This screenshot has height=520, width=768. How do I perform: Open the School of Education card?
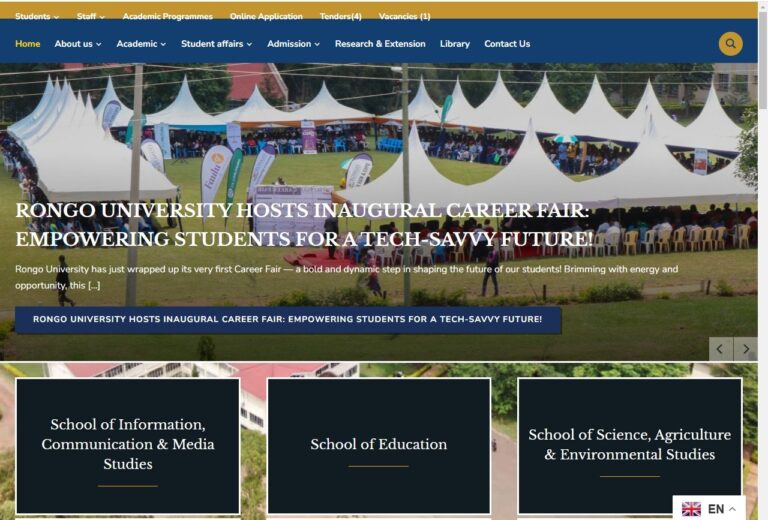click(x=379, y=446)
